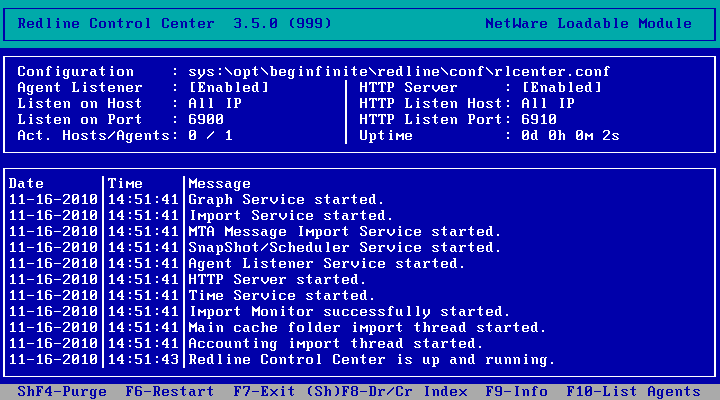Viewport: 720px width, 400px height.
Task: Select the Import Service started log row
Action: 201,216
